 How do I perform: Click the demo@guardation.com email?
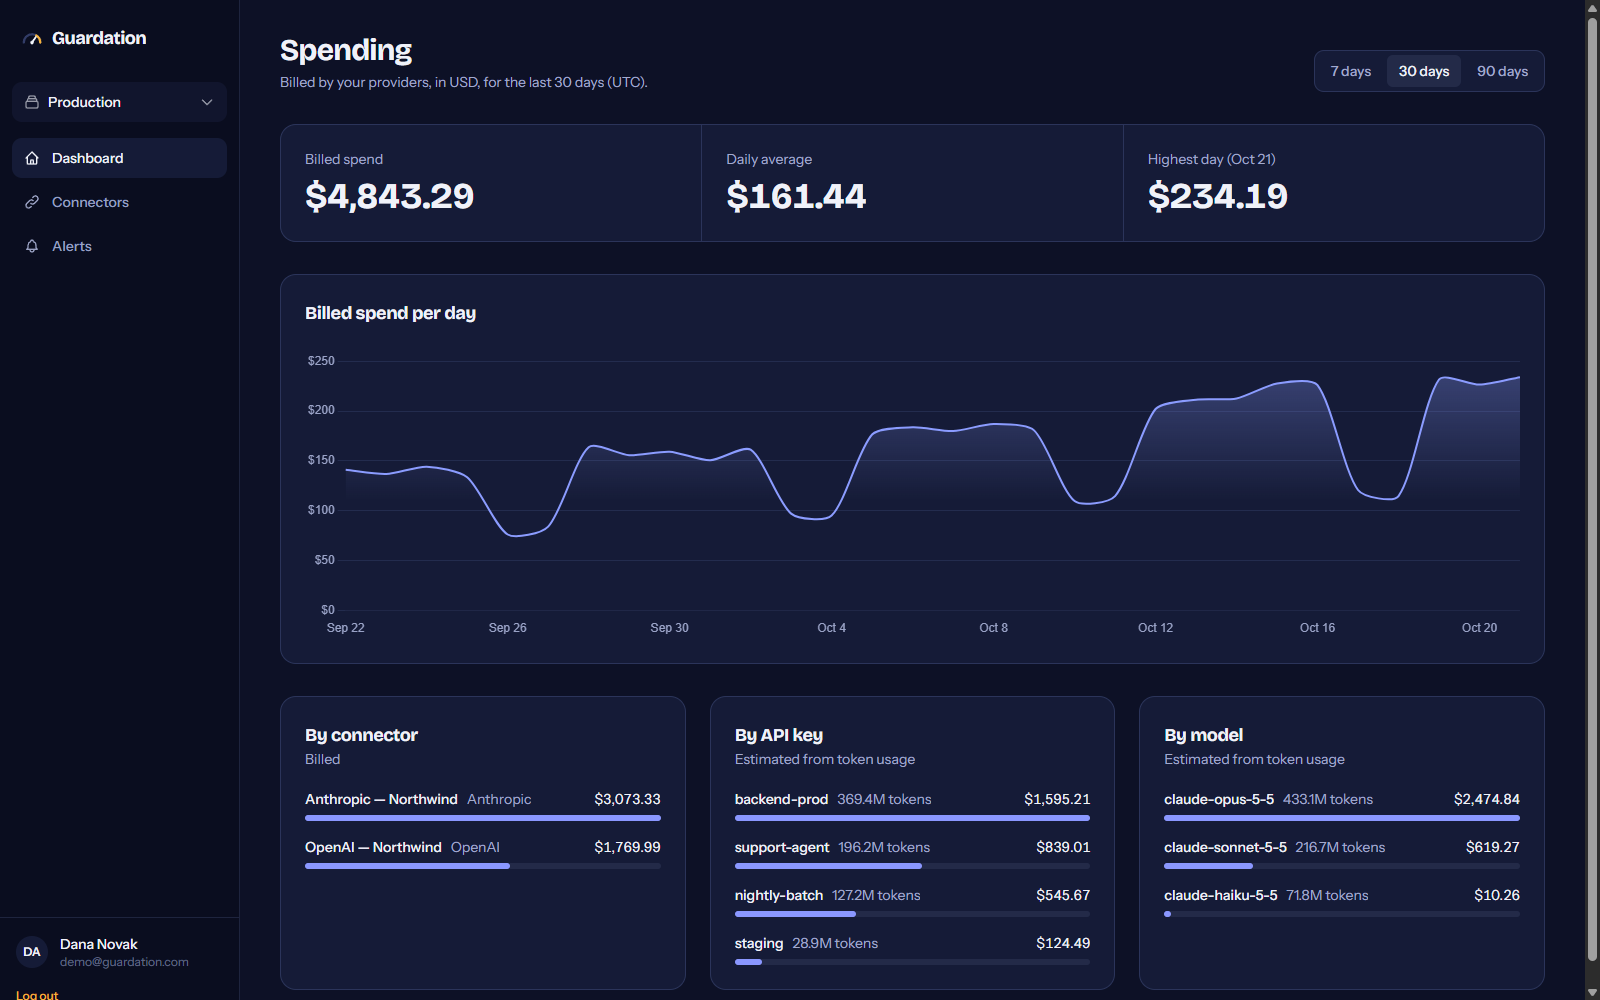click(124, 962)
